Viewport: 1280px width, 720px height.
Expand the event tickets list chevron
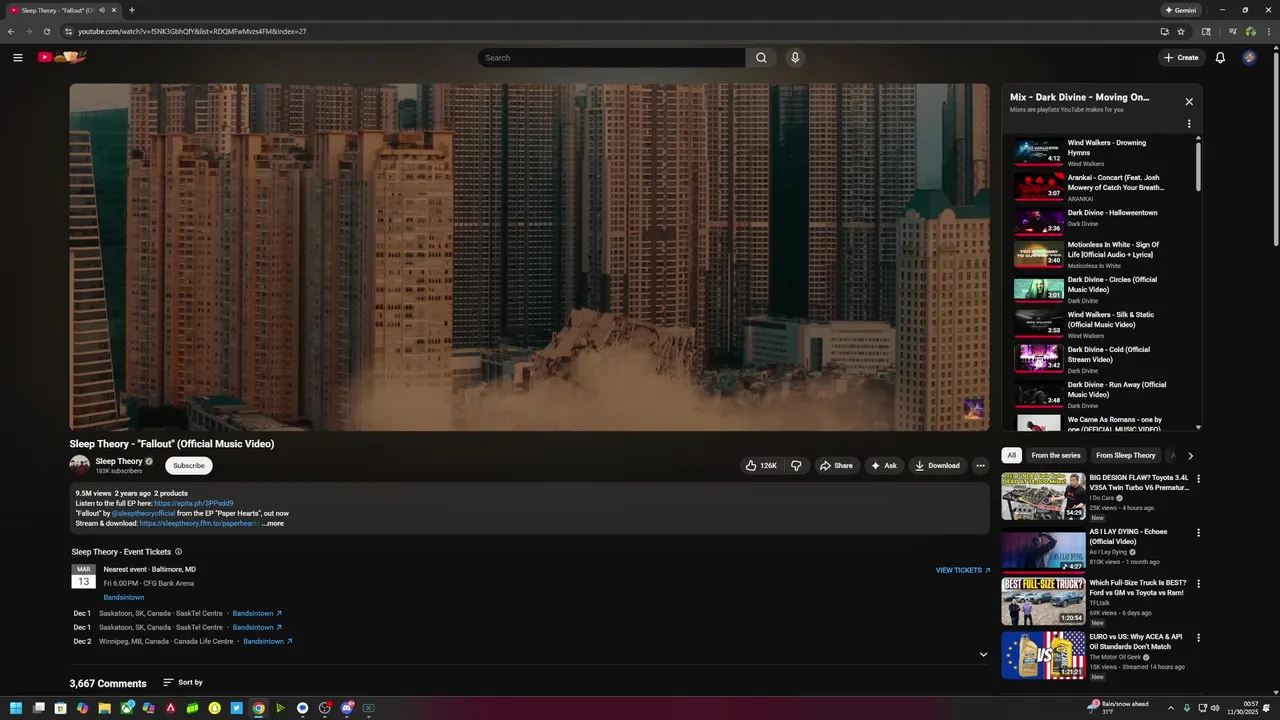[x=983, y=655]
